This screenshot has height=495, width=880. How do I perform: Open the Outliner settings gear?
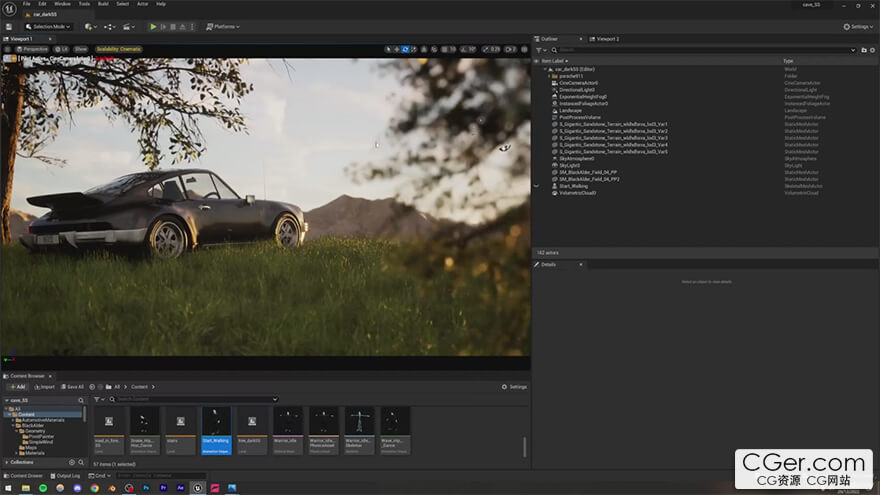click(x=874, y=49)
